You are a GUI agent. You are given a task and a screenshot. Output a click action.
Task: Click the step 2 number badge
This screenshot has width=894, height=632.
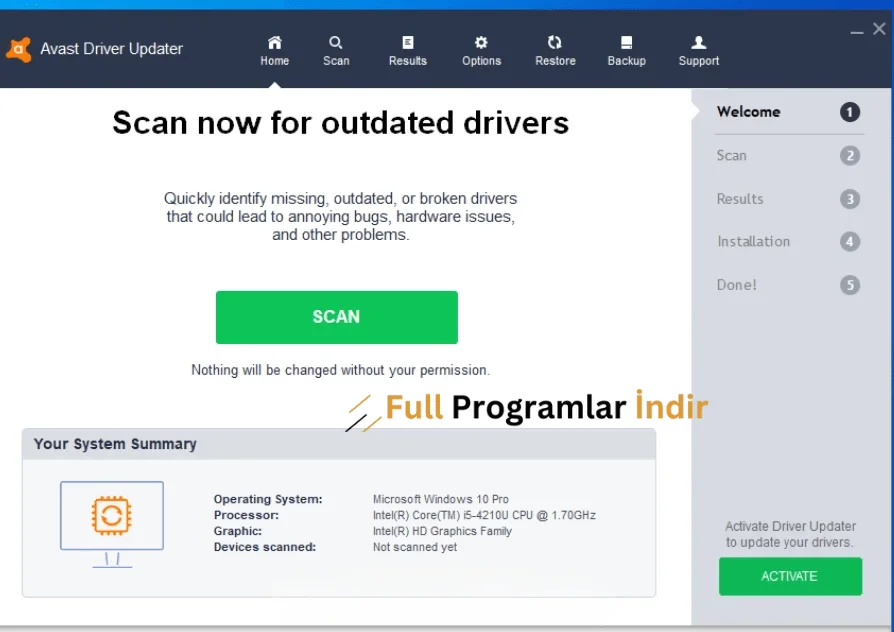850,156
